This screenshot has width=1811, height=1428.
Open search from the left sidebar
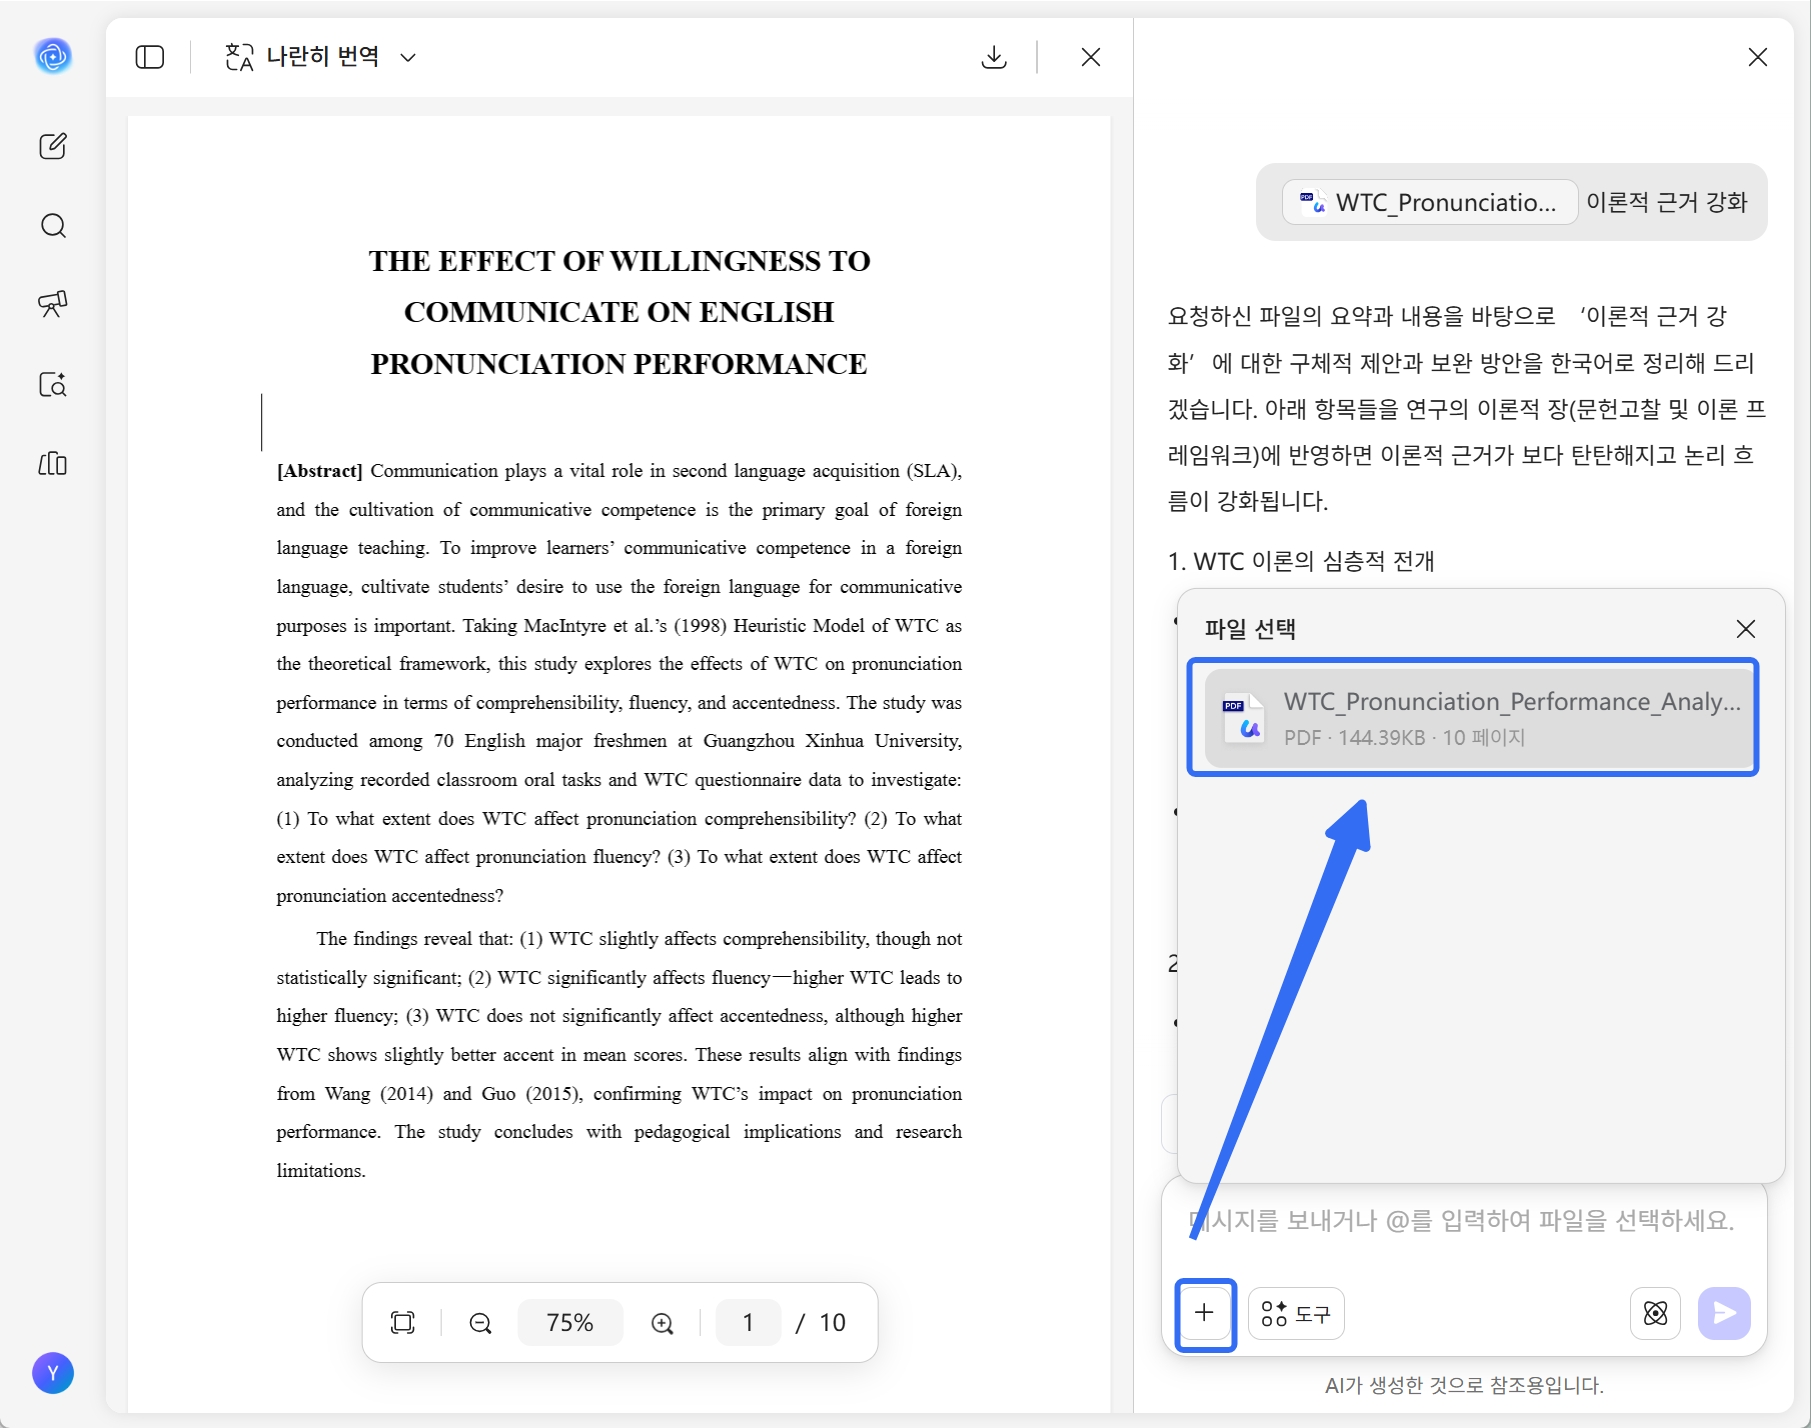click(x=52, y=226)
